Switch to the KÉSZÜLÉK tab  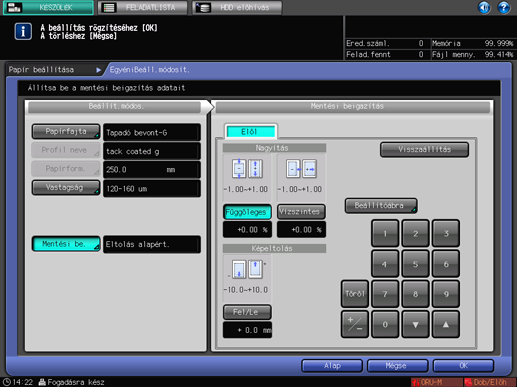coord(48,7)
